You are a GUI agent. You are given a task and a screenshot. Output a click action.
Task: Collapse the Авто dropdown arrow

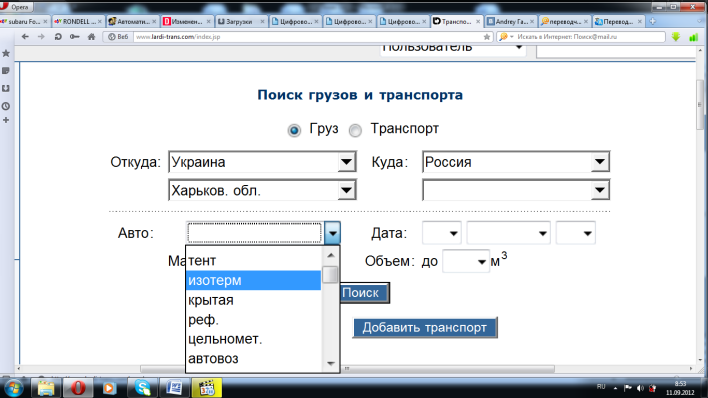pos(332,233)
